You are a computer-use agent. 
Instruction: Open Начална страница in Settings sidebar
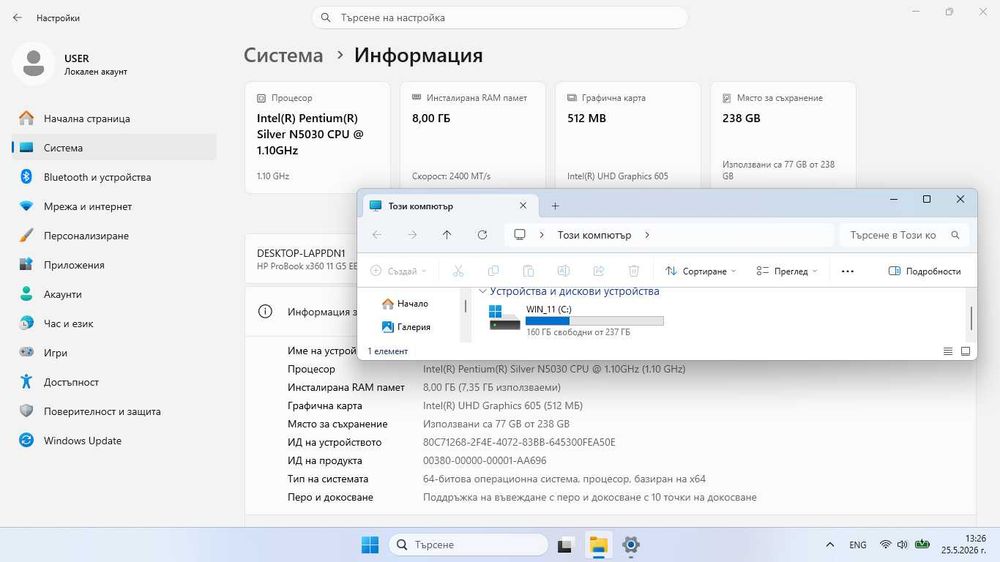click(114, 119)
